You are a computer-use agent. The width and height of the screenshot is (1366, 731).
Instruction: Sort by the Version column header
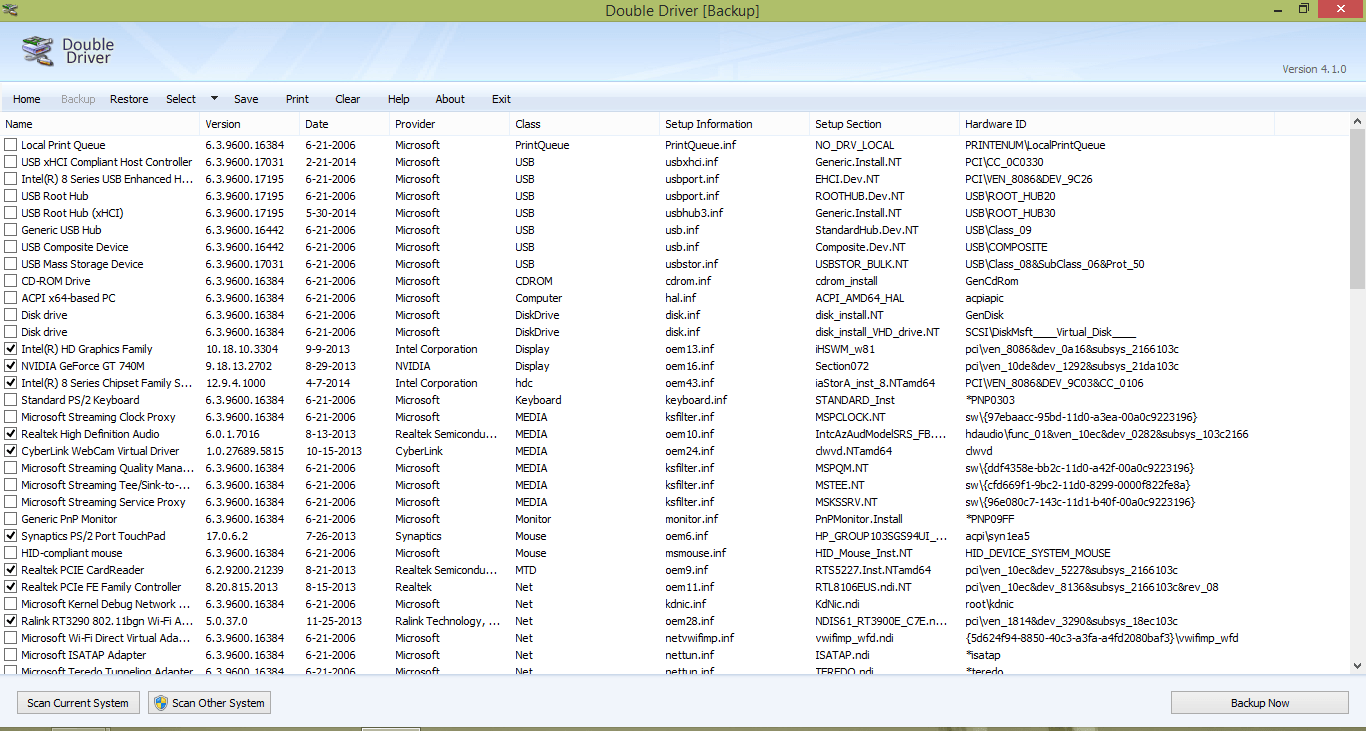[250, 124]
